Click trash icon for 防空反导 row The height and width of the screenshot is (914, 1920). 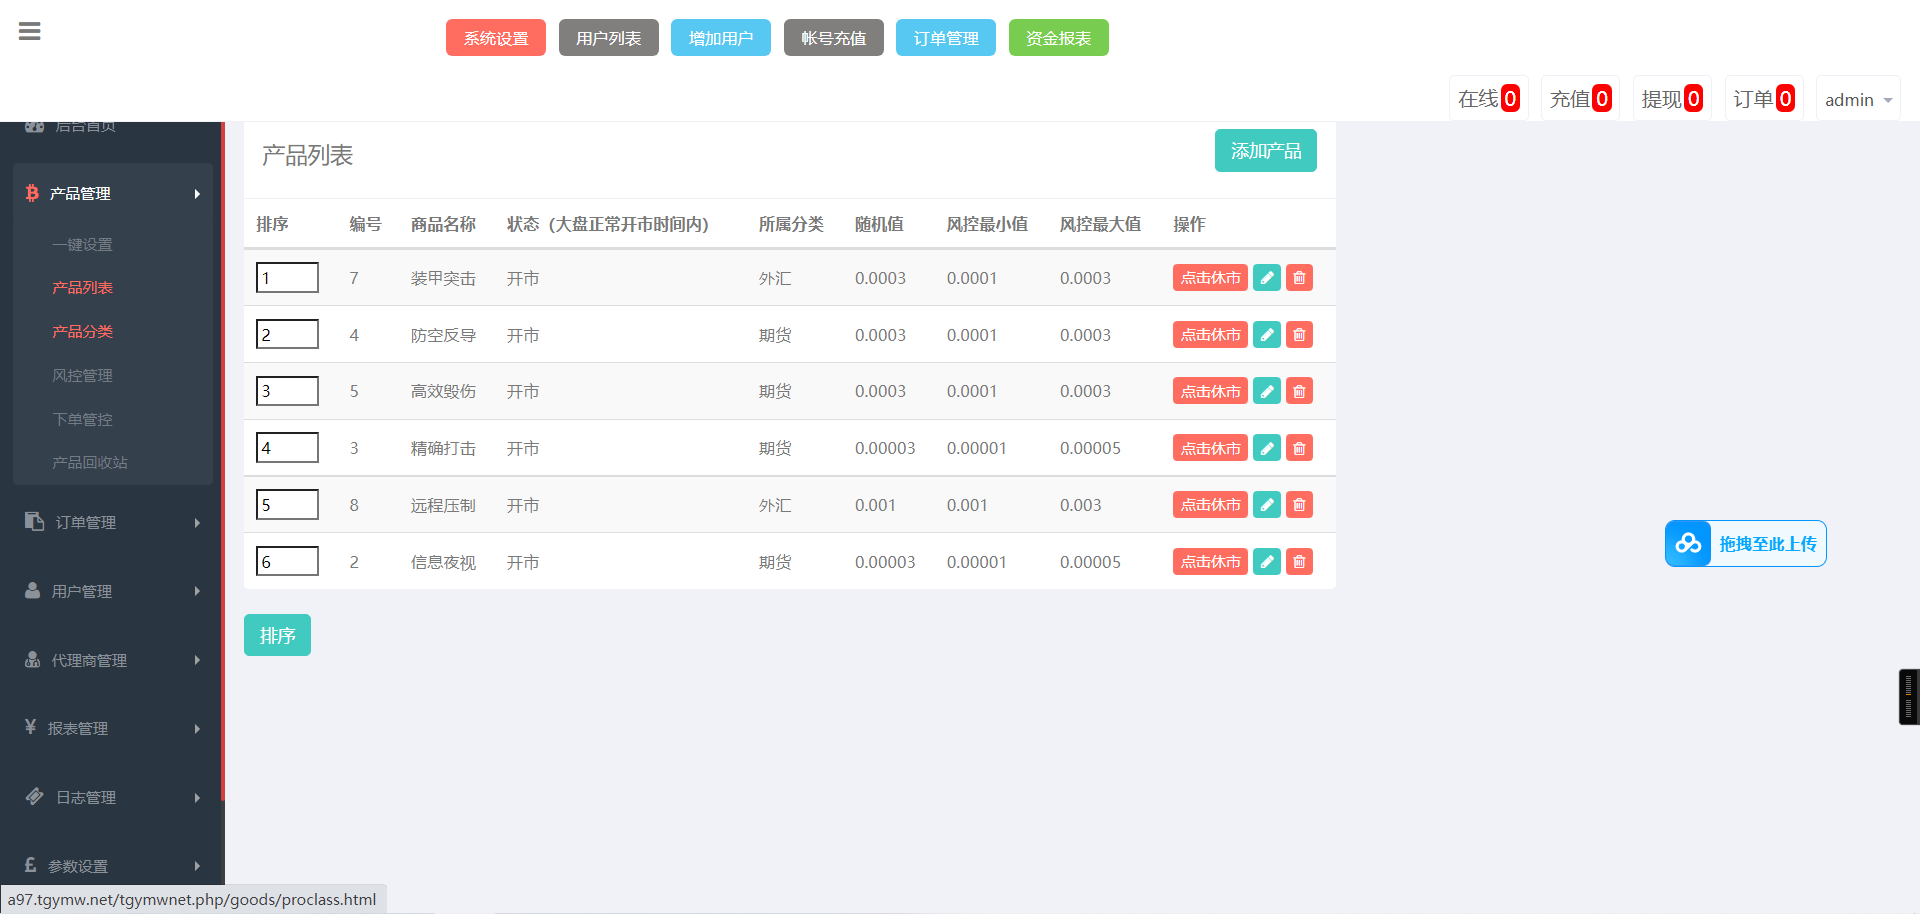click(1299, 335)
